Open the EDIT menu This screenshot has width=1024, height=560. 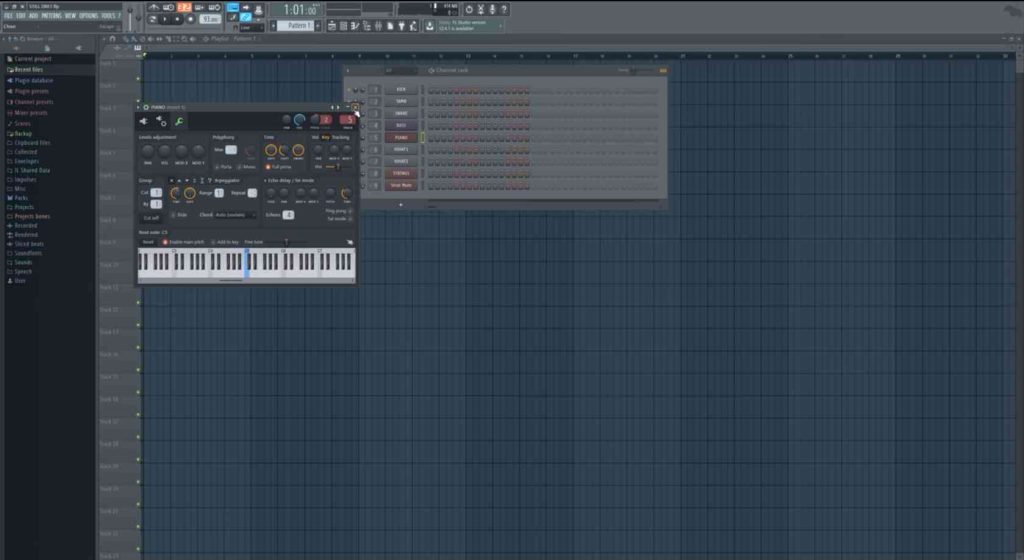(21, 16)
